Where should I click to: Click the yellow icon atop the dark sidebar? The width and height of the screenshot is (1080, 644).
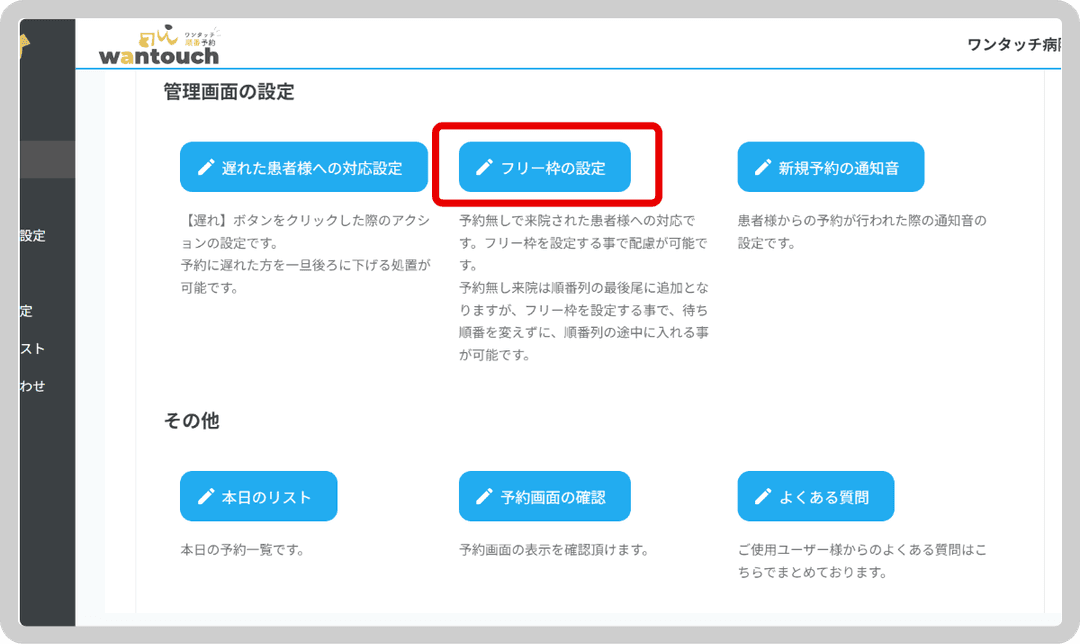pyautogui.click(x=24, y=46)
